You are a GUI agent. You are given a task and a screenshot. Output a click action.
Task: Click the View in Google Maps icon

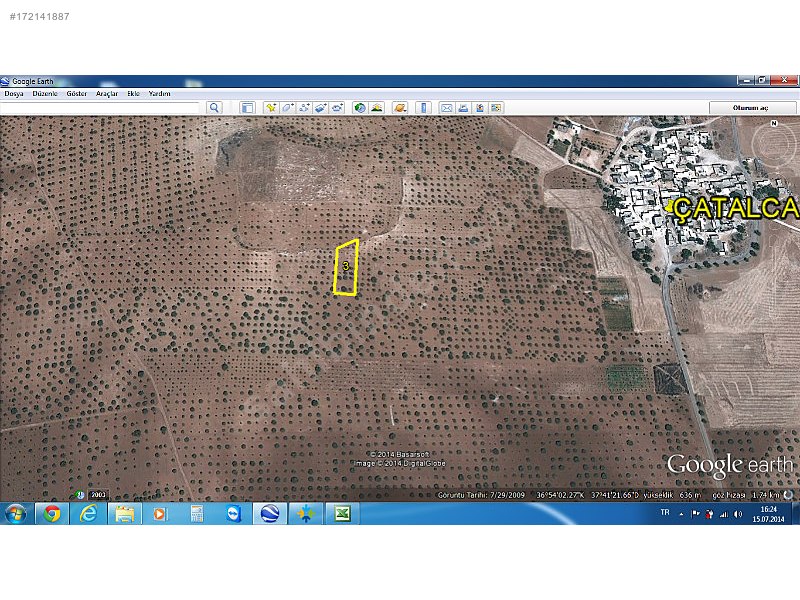[496, 108]
